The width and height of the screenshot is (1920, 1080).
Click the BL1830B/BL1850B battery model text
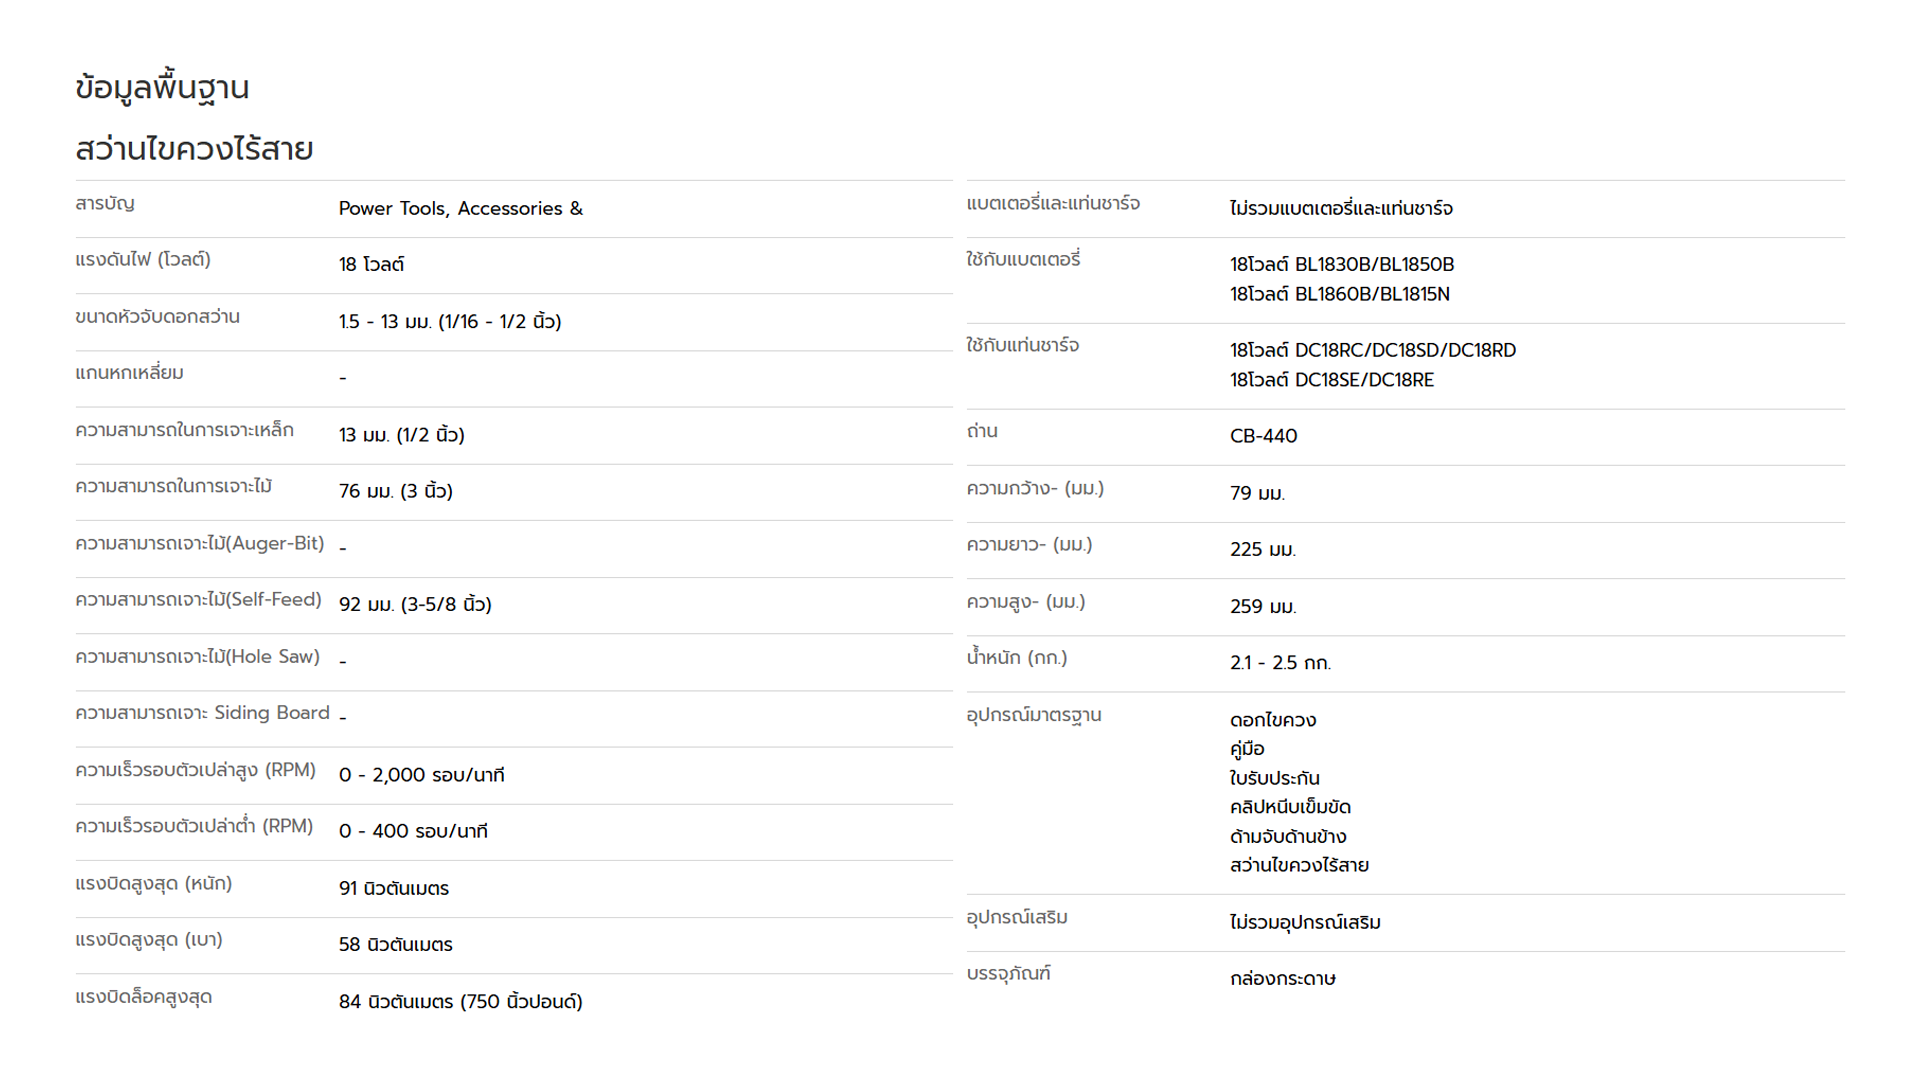1374,264
